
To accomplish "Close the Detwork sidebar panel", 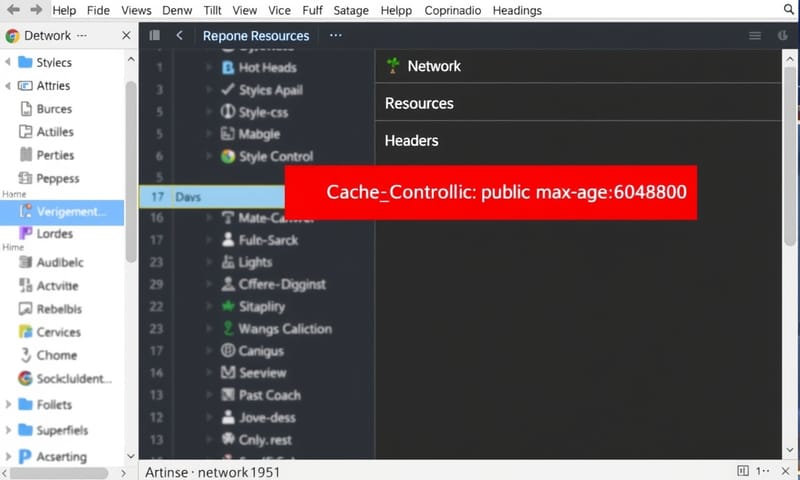I will pyautogui.click(x=126, y=35).
